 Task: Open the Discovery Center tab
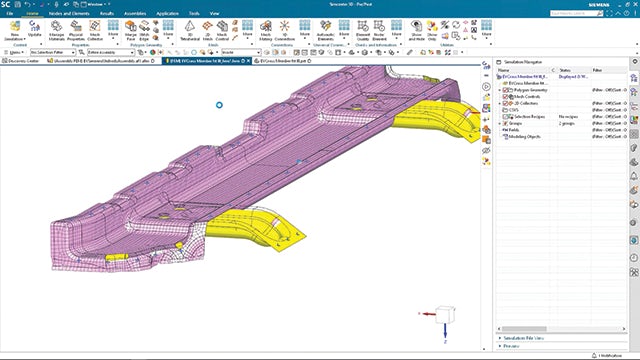[x=20, y=61]
